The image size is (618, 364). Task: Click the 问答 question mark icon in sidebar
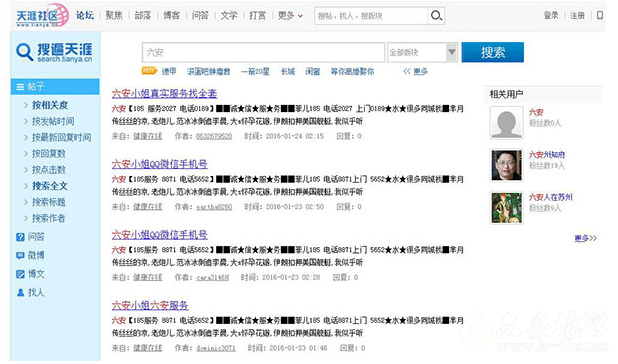click(x=20, y=237)
